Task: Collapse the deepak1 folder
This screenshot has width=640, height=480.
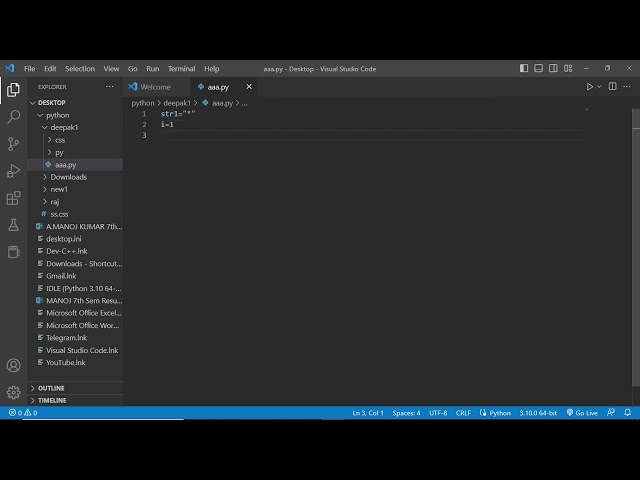Action: pos(44,127)
